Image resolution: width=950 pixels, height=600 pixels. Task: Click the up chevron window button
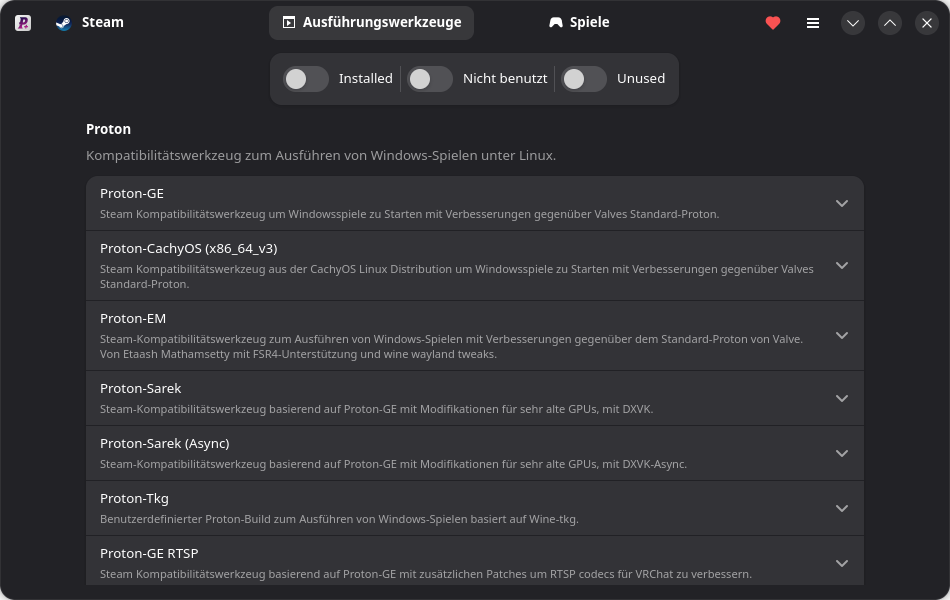pyautogui.click(x=889, y=23)
